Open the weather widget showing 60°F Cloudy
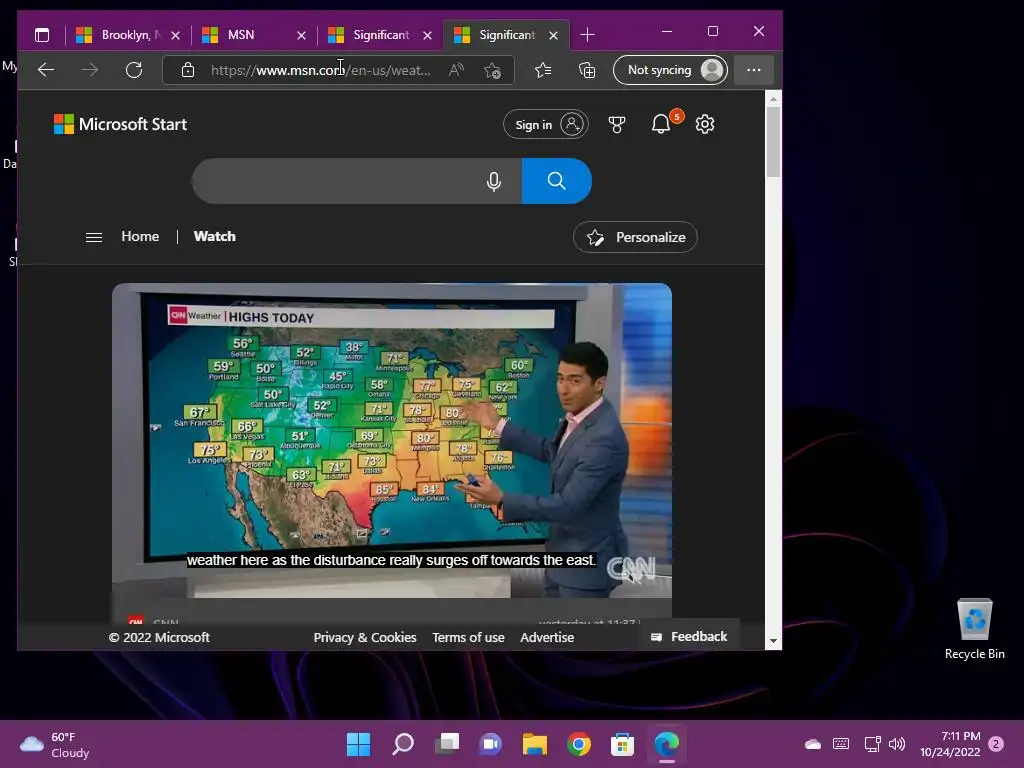1024x768 pixels. tap(55, 744)
